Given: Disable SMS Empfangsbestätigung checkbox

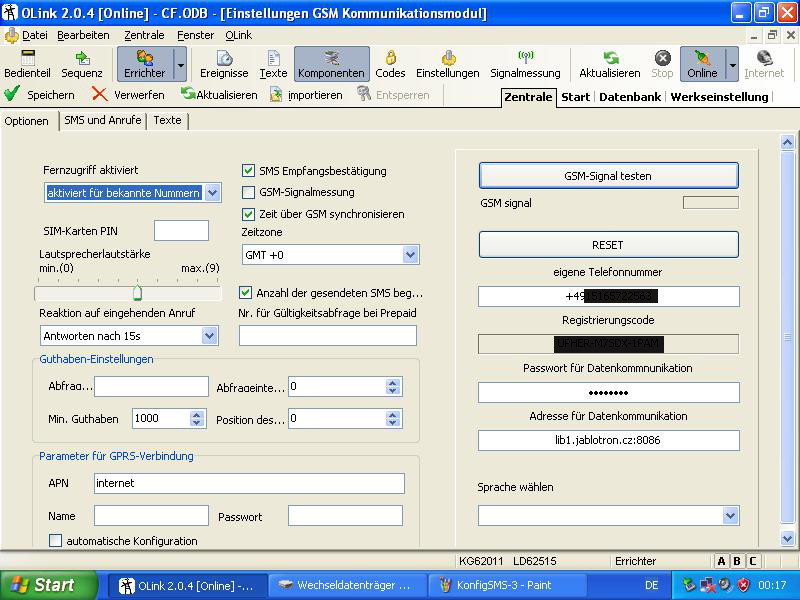Looking at the screenshot, I should (249, 171).
